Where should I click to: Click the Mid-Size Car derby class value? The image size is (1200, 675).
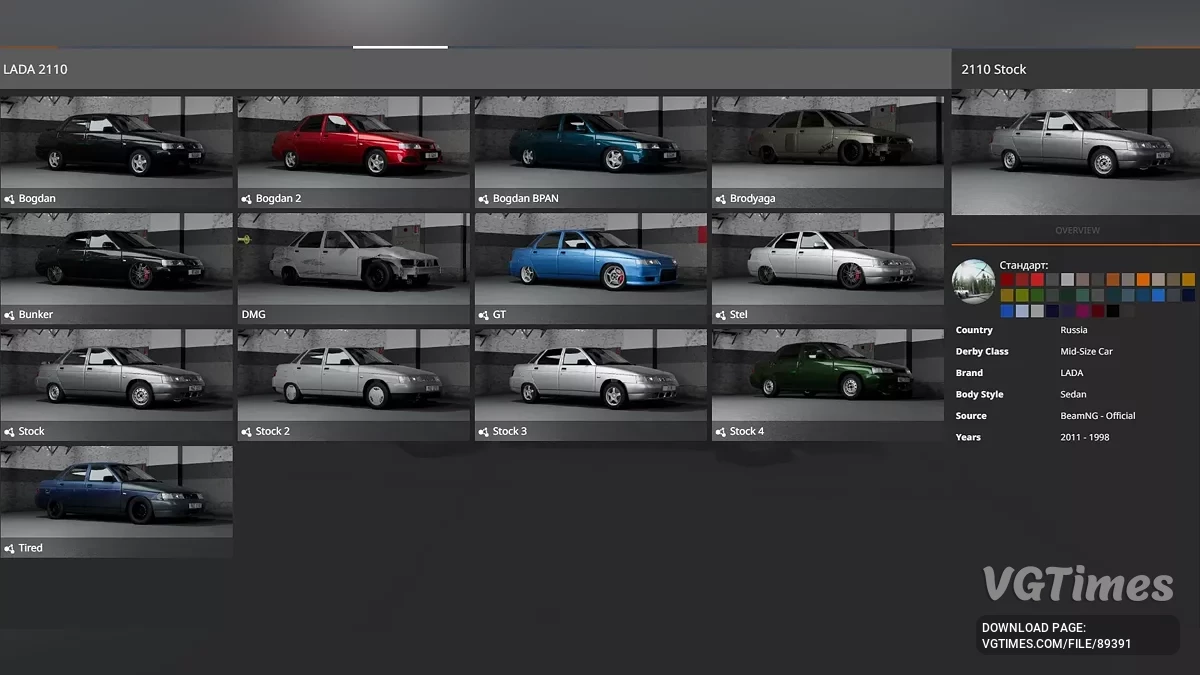pyautogui.click(x=1087, y=352)
